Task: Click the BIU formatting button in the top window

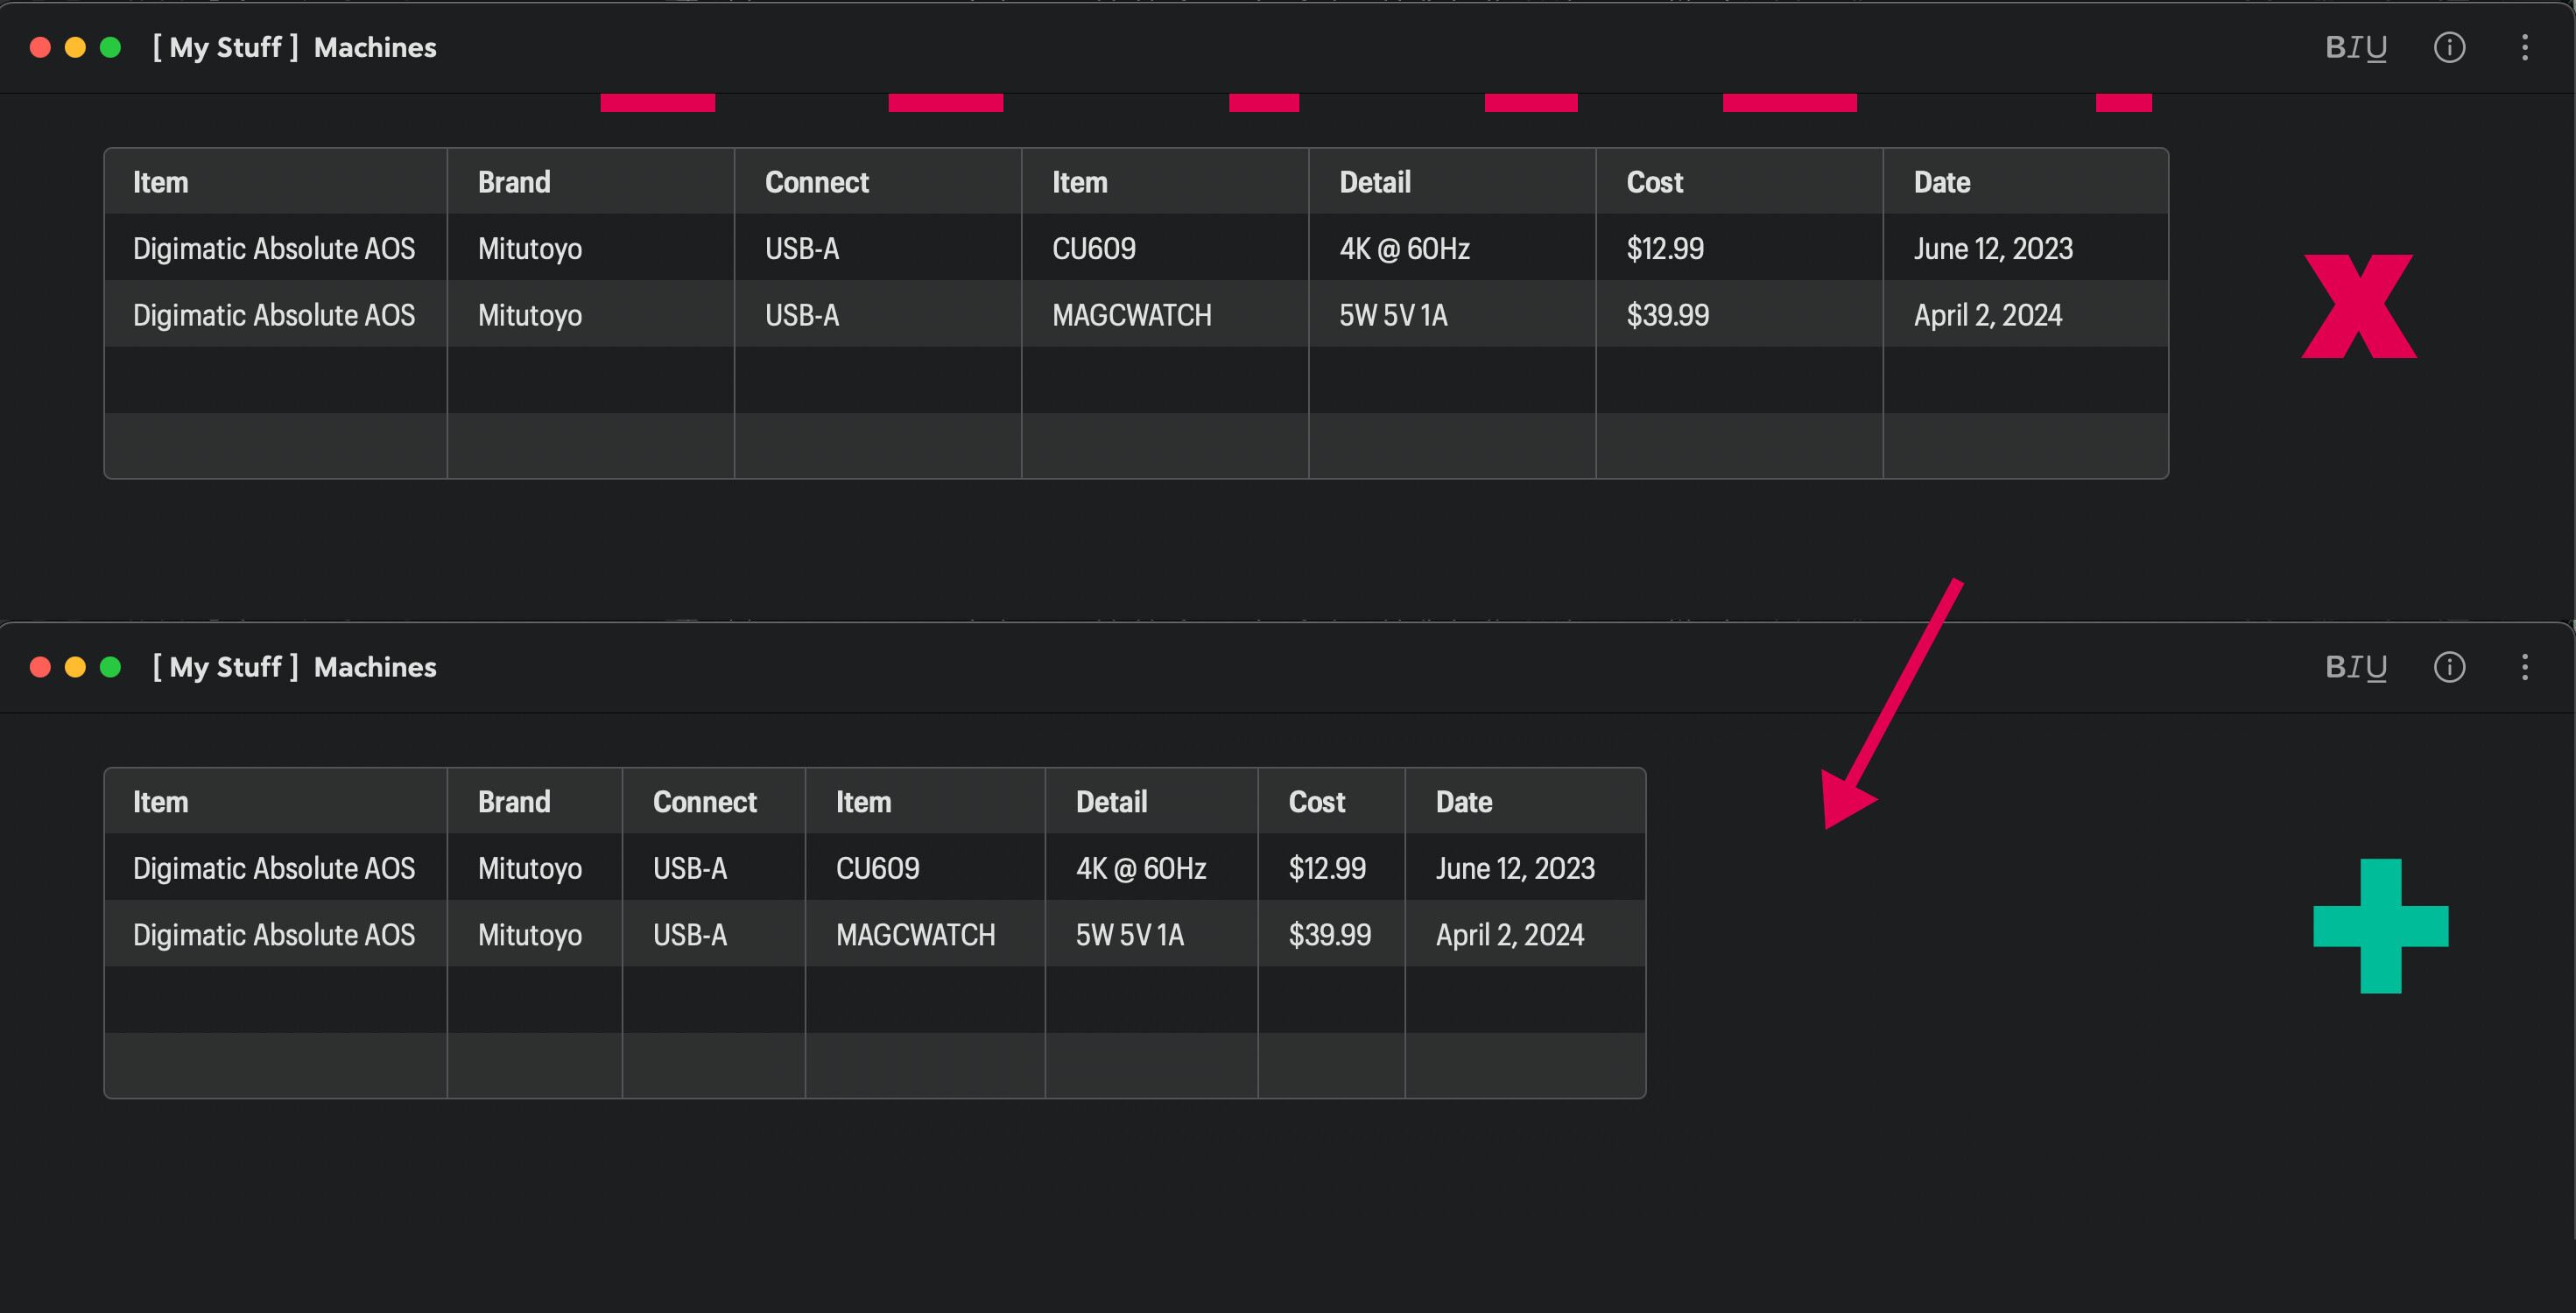Action: pyautogui.click(x=2356, y=47)
